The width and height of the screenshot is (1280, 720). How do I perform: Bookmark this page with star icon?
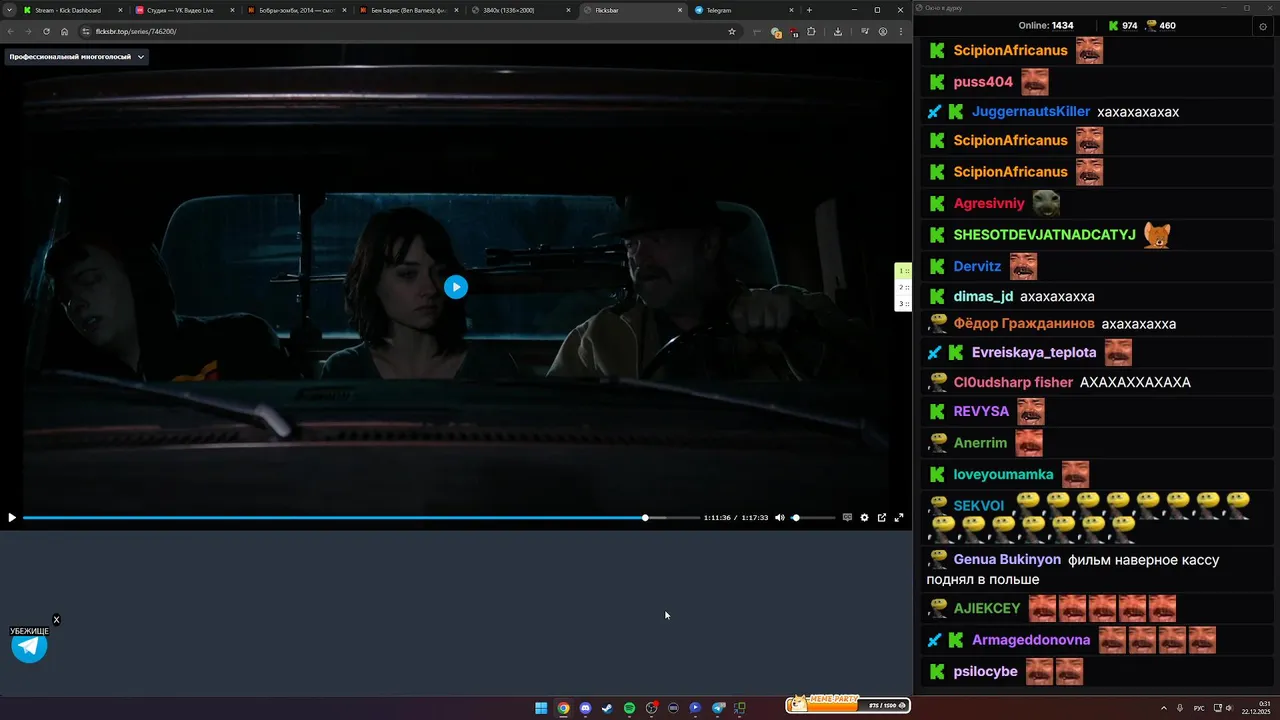click(732, 31)
